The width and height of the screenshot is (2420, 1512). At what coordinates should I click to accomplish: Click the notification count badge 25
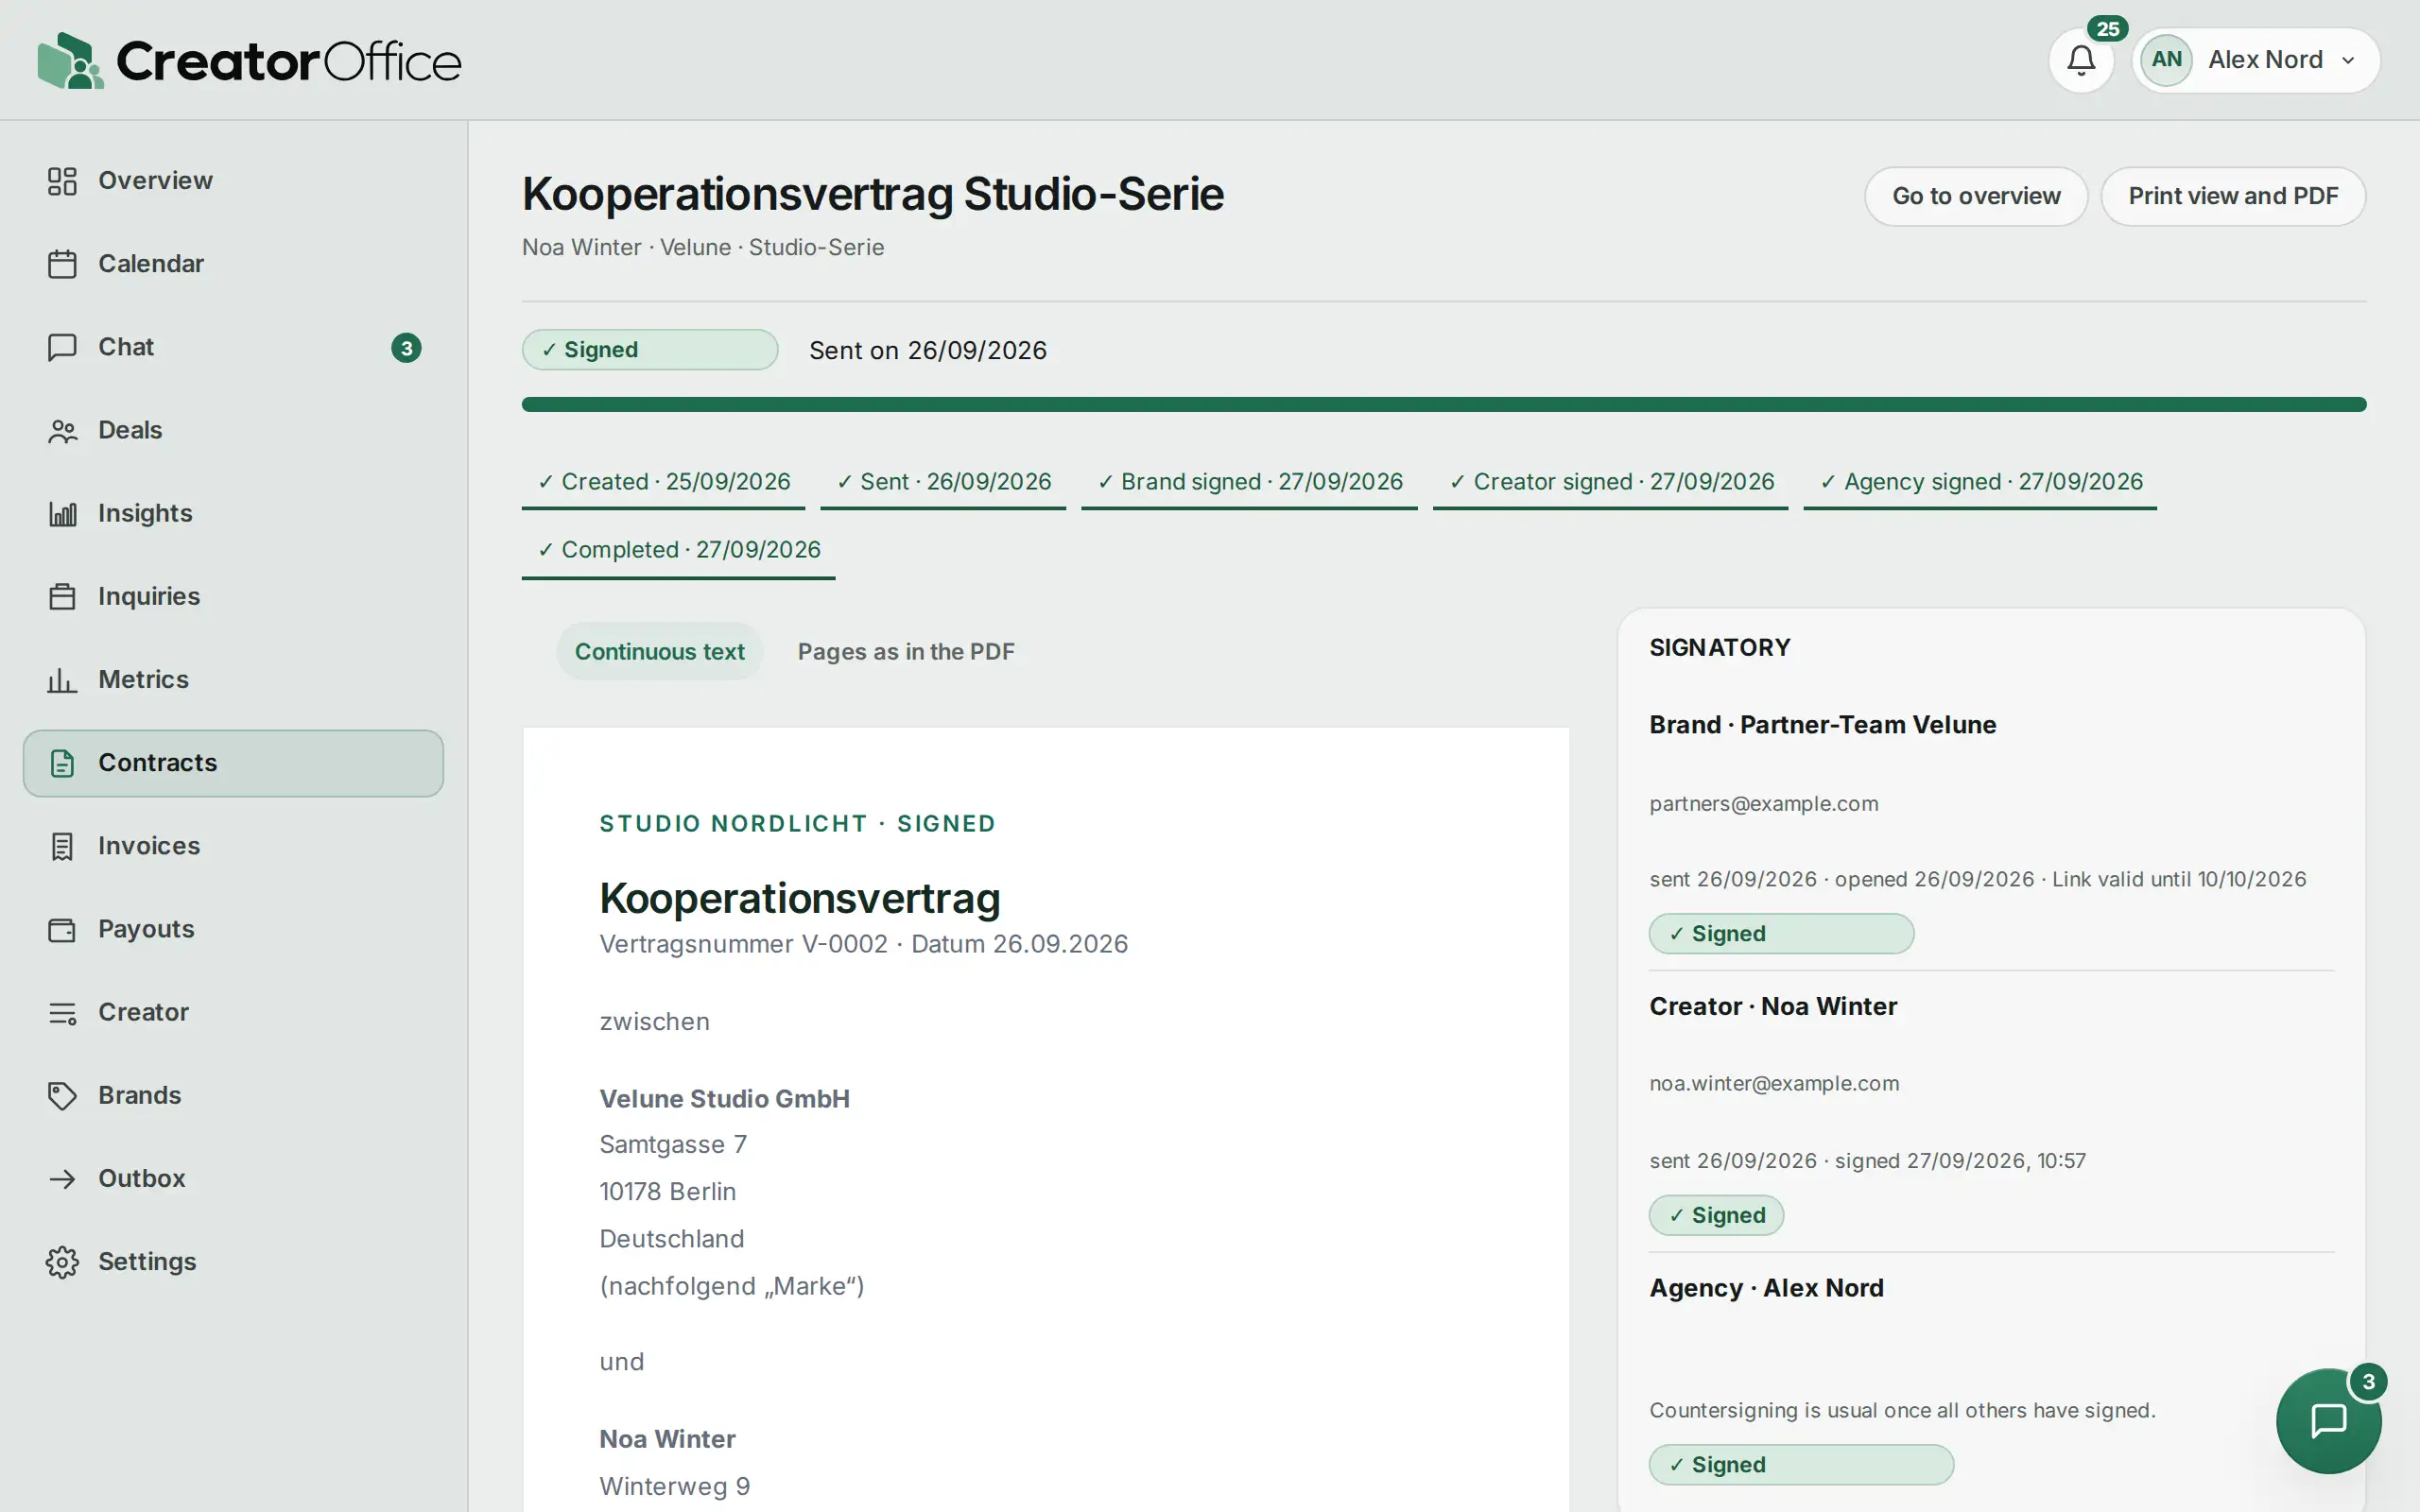pos(2107,29)
